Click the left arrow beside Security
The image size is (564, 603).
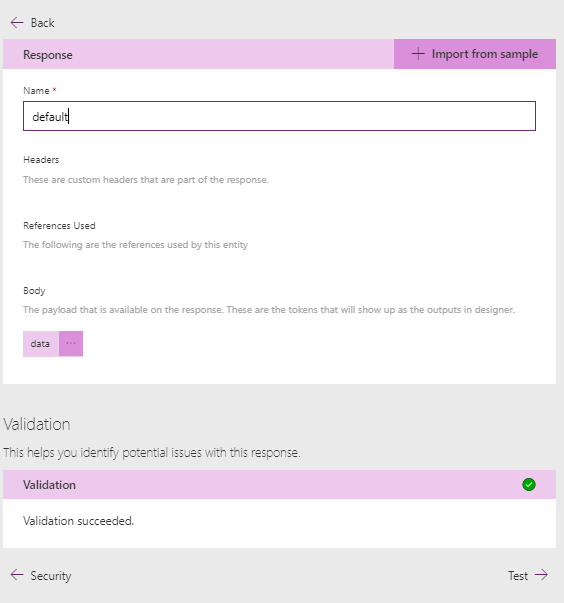tap(17, 575)
